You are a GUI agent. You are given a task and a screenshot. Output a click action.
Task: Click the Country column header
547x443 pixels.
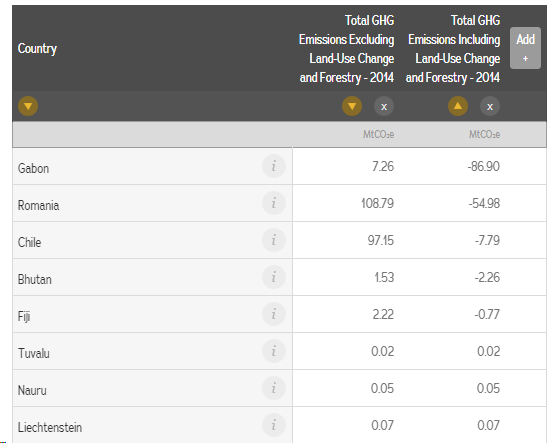tap(37, 48)
